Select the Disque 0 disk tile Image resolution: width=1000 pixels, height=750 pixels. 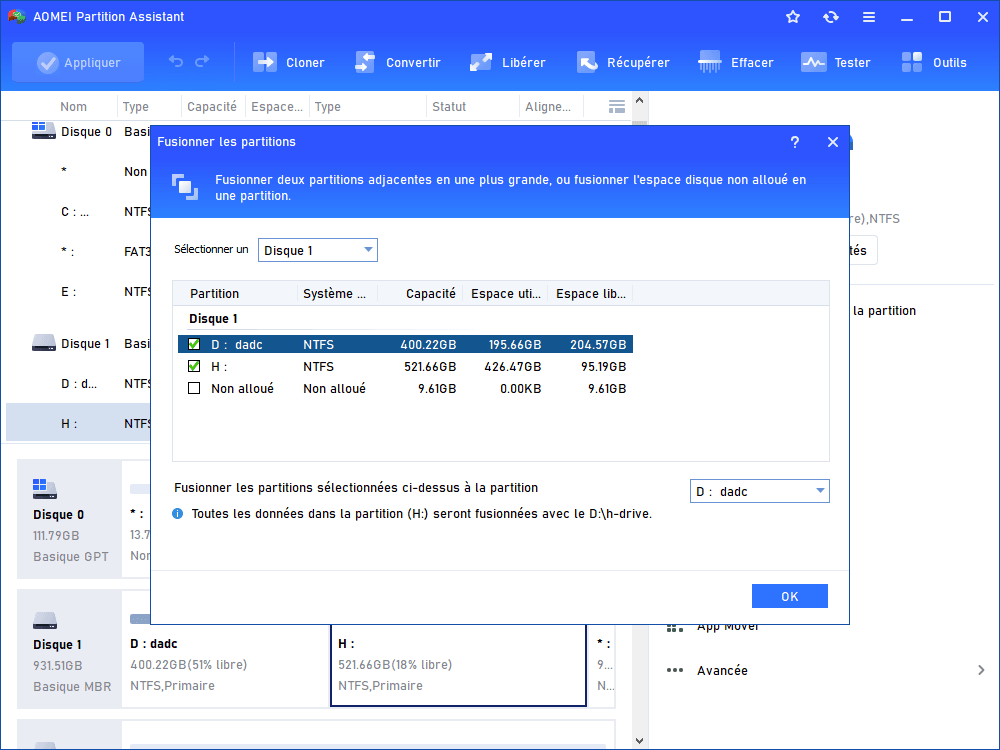coord(70,519)
